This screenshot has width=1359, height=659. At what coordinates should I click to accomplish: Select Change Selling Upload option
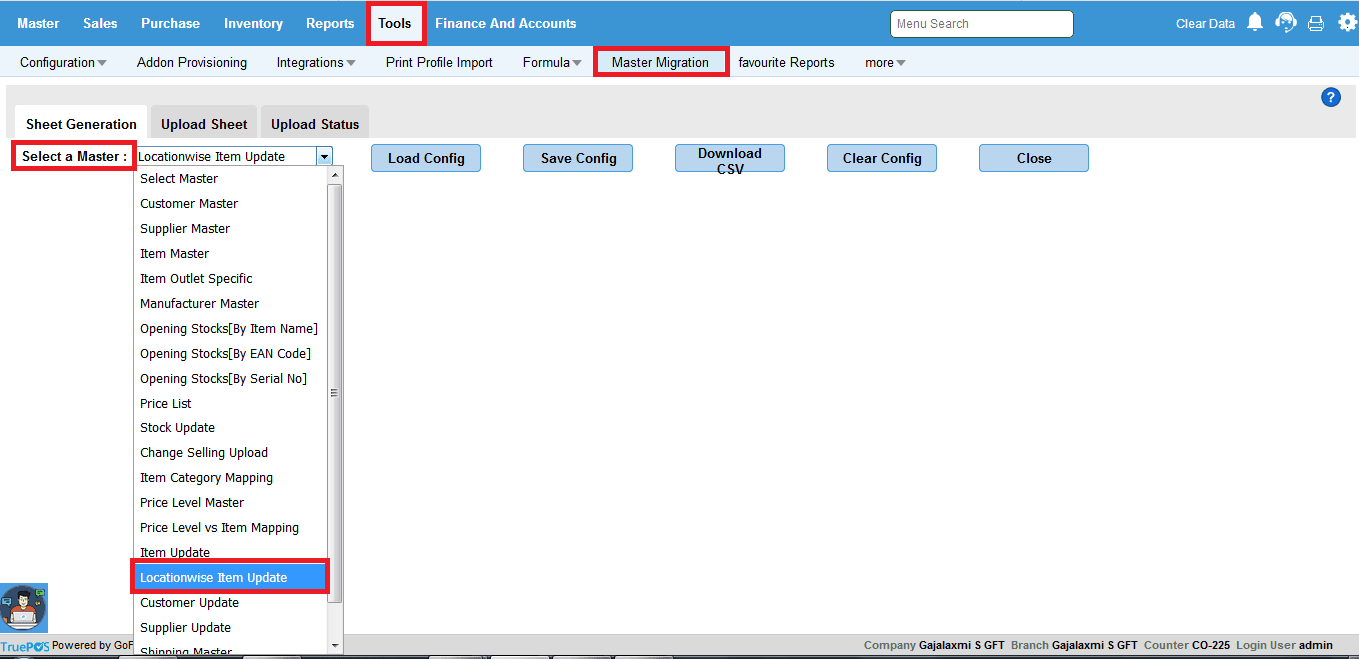[231, 452]
